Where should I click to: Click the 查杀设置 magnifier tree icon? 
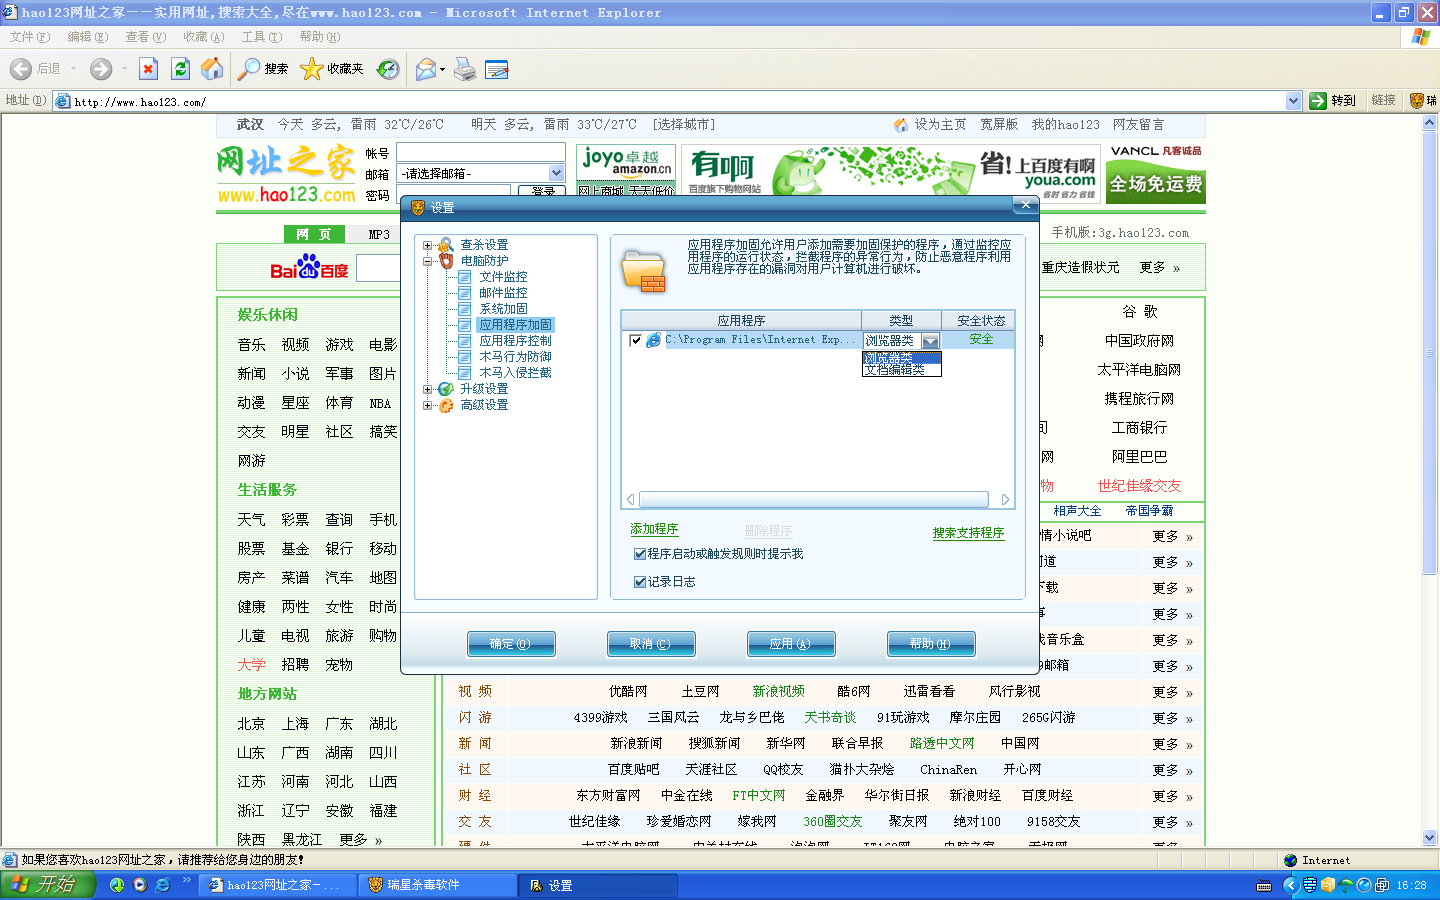coord(446,245)
